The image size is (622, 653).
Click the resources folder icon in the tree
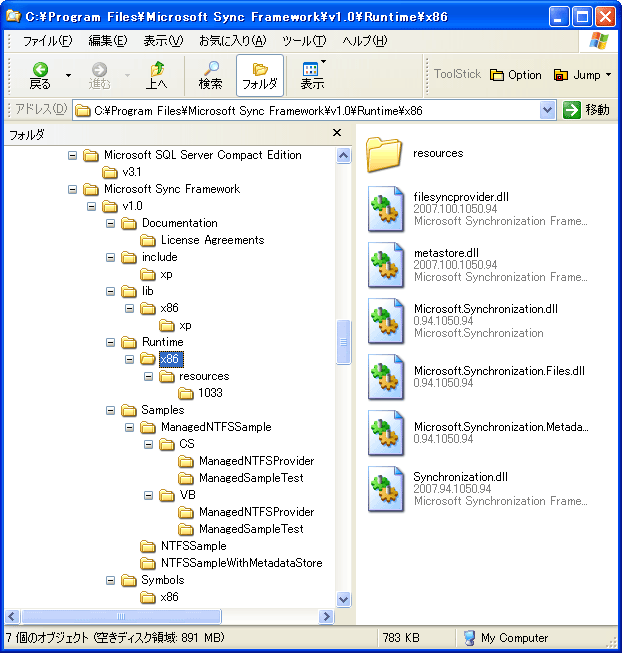(167, 376)
